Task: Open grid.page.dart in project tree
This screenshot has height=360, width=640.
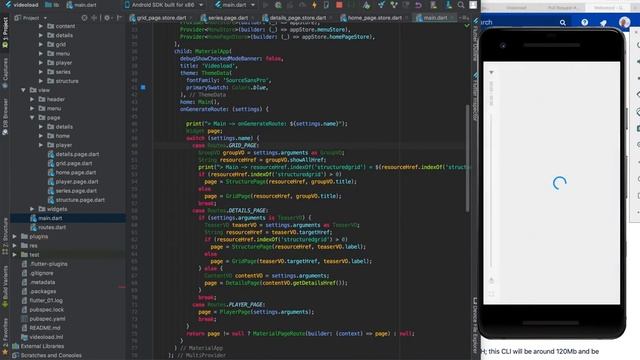Action: tap(70, 163)
